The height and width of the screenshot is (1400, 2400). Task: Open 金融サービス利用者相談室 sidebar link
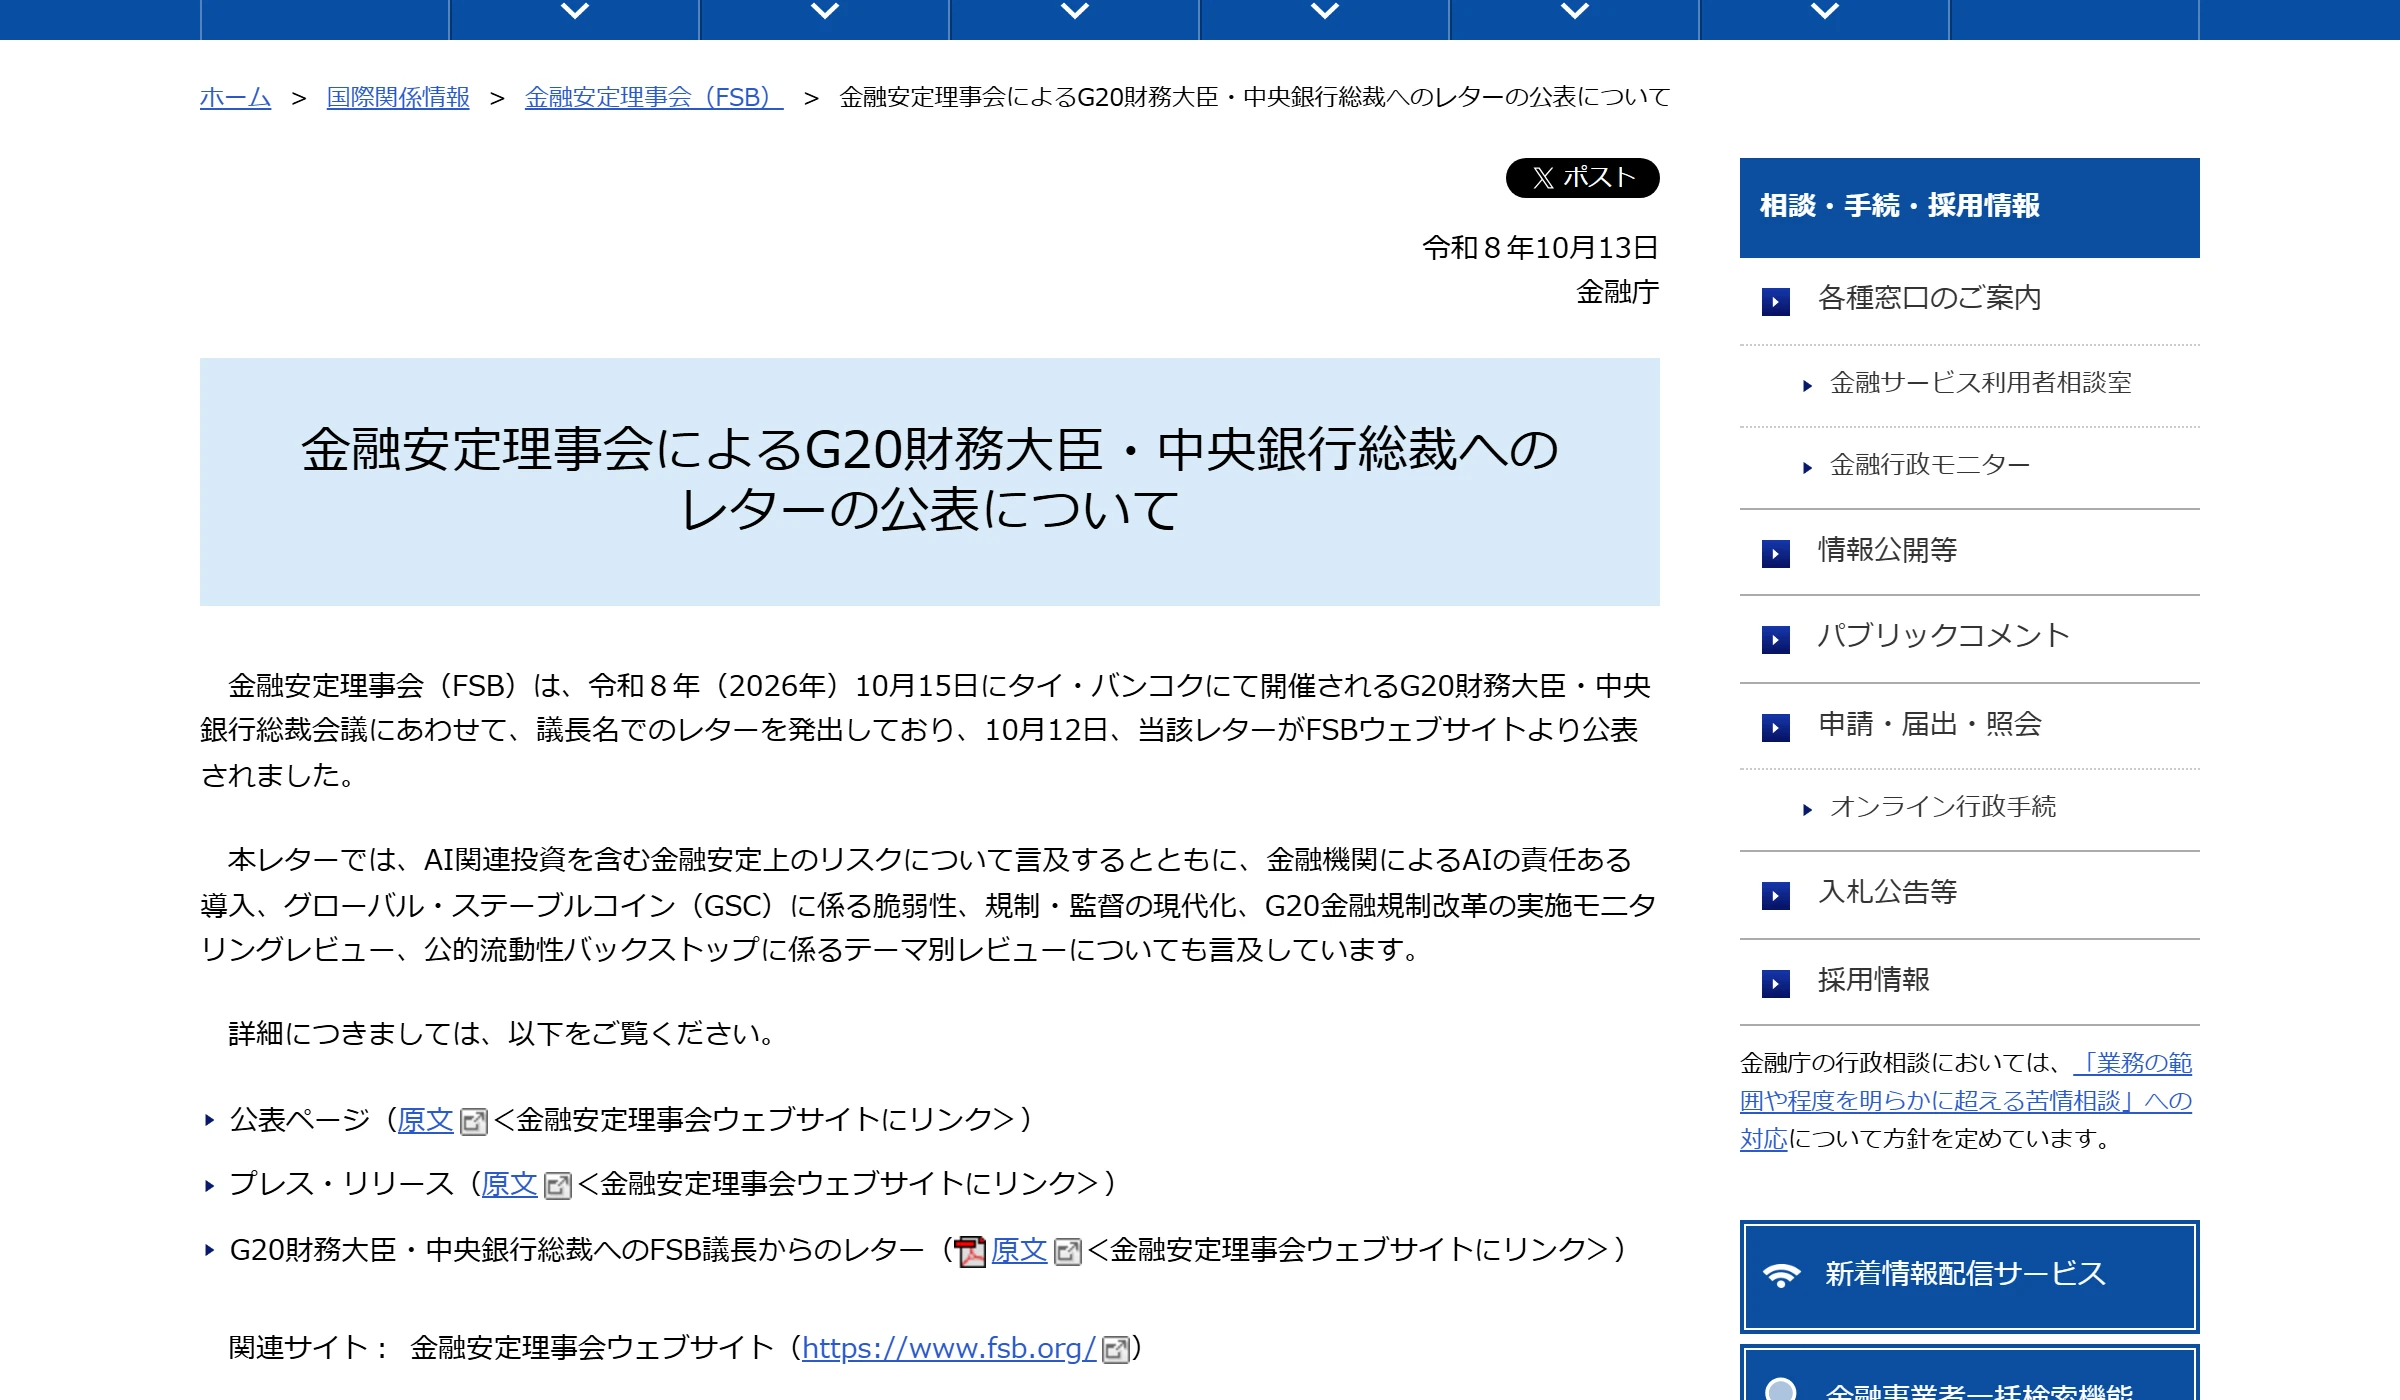pos(1980,383)
